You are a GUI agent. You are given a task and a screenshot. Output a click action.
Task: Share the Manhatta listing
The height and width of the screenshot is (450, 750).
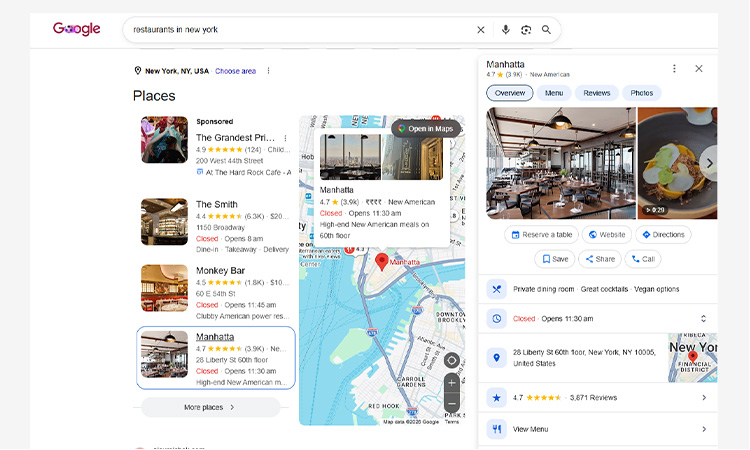(600, 259)
